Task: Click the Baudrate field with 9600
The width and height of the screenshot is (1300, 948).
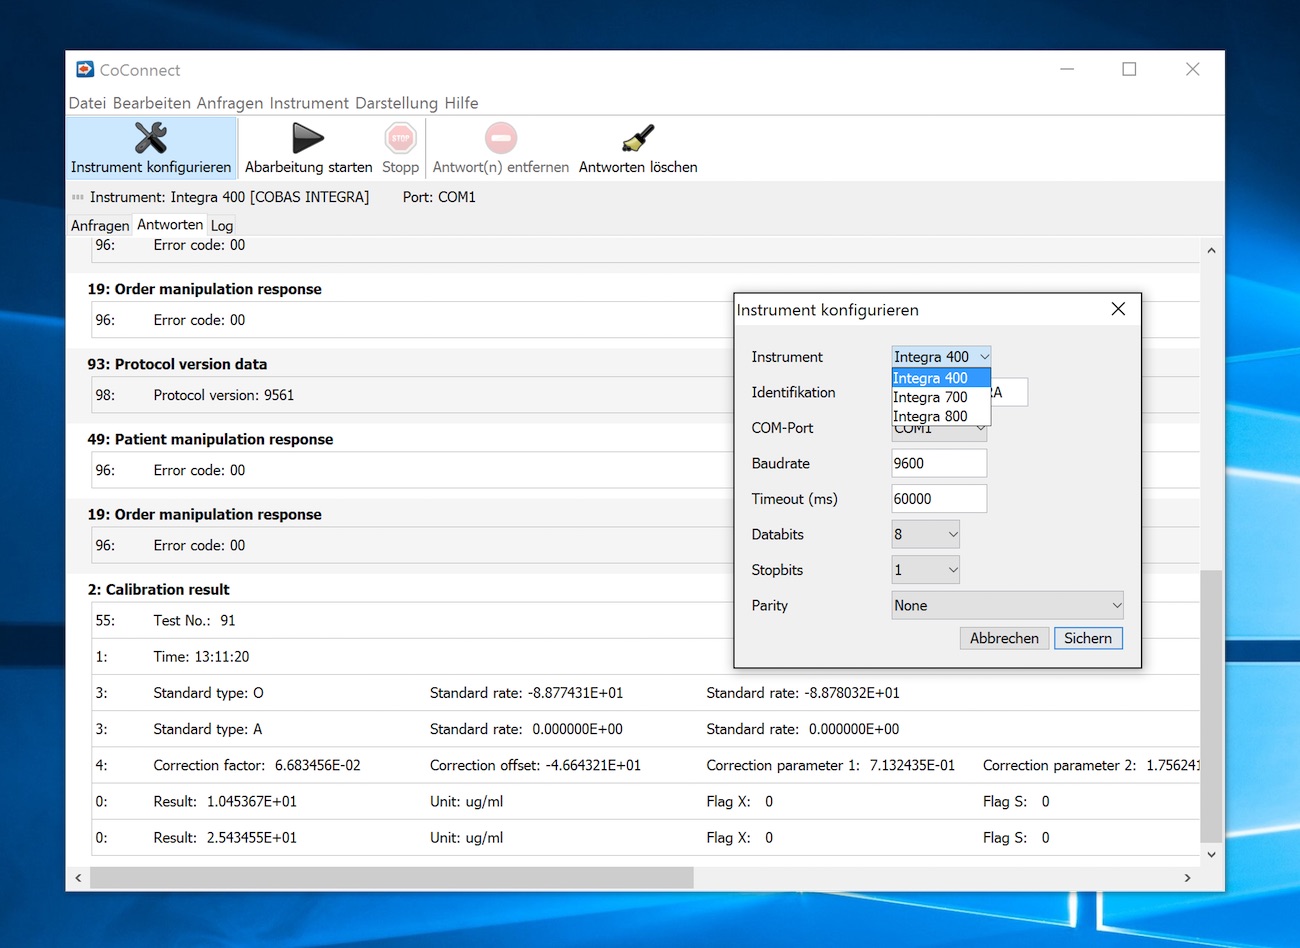Action: (x=939, y=463)
